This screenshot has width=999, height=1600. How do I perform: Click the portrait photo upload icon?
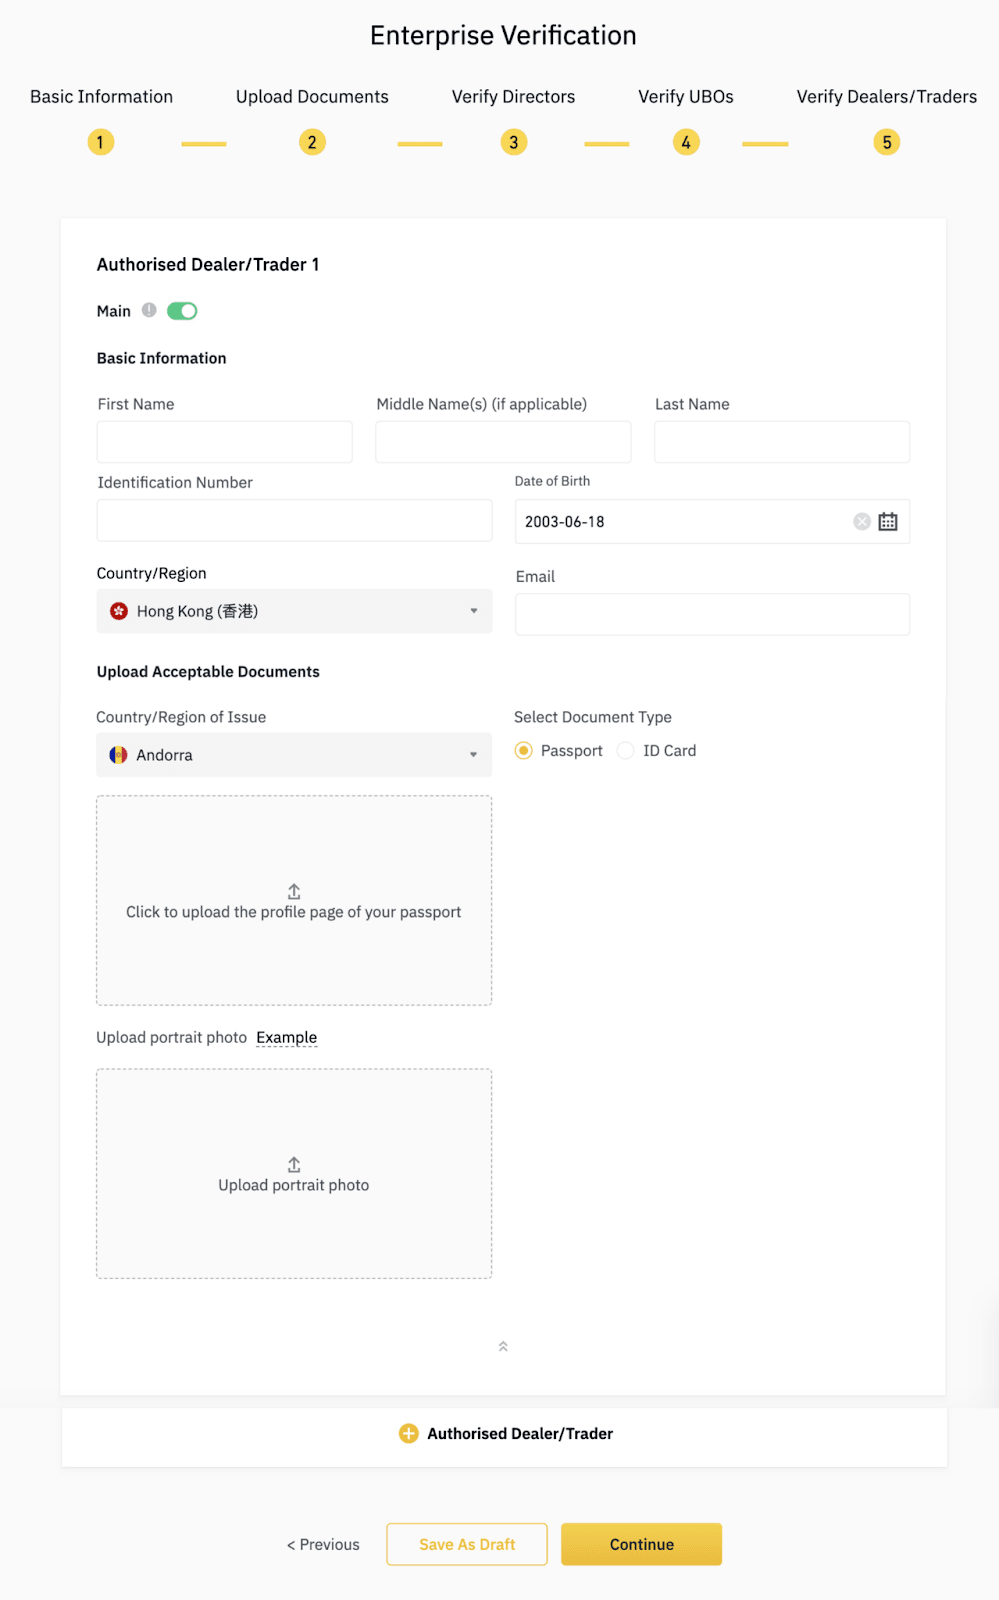(x=294, y=1164)
